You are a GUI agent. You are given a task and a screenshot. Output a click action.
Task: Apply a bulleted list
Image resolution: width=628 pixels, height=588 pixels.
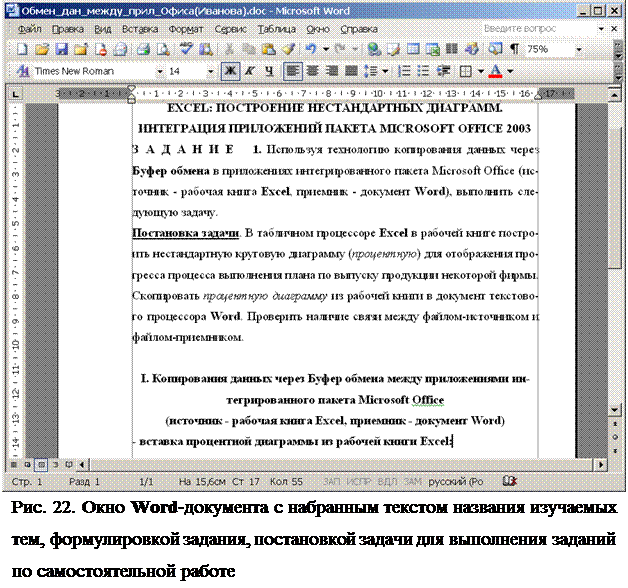point(423,71)
